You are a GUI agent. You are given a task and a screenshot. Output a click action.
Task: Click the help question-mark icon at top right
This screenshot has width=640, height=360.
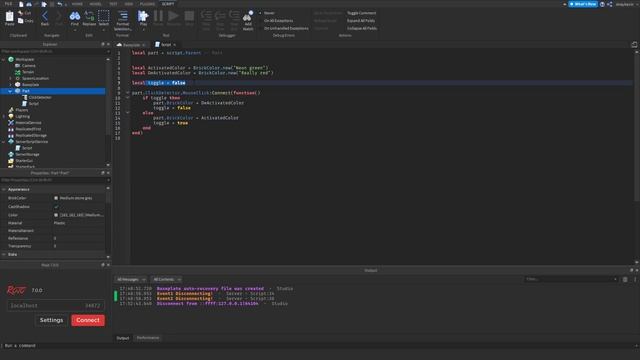602,4
